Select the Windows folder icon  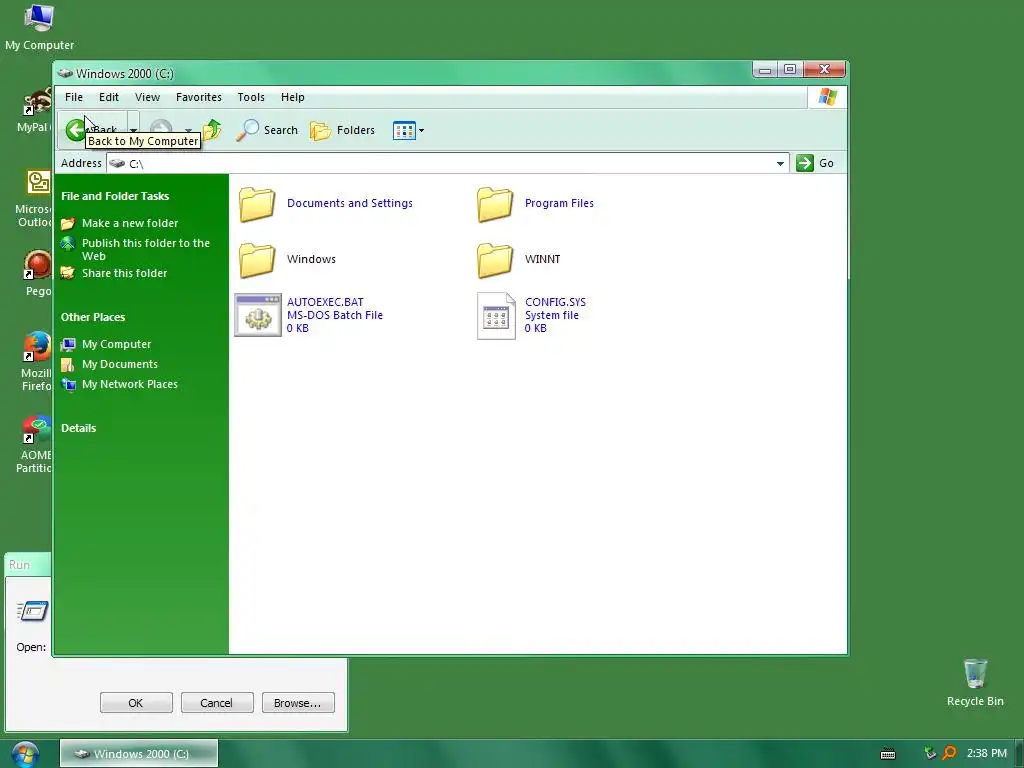pos(257,260)
